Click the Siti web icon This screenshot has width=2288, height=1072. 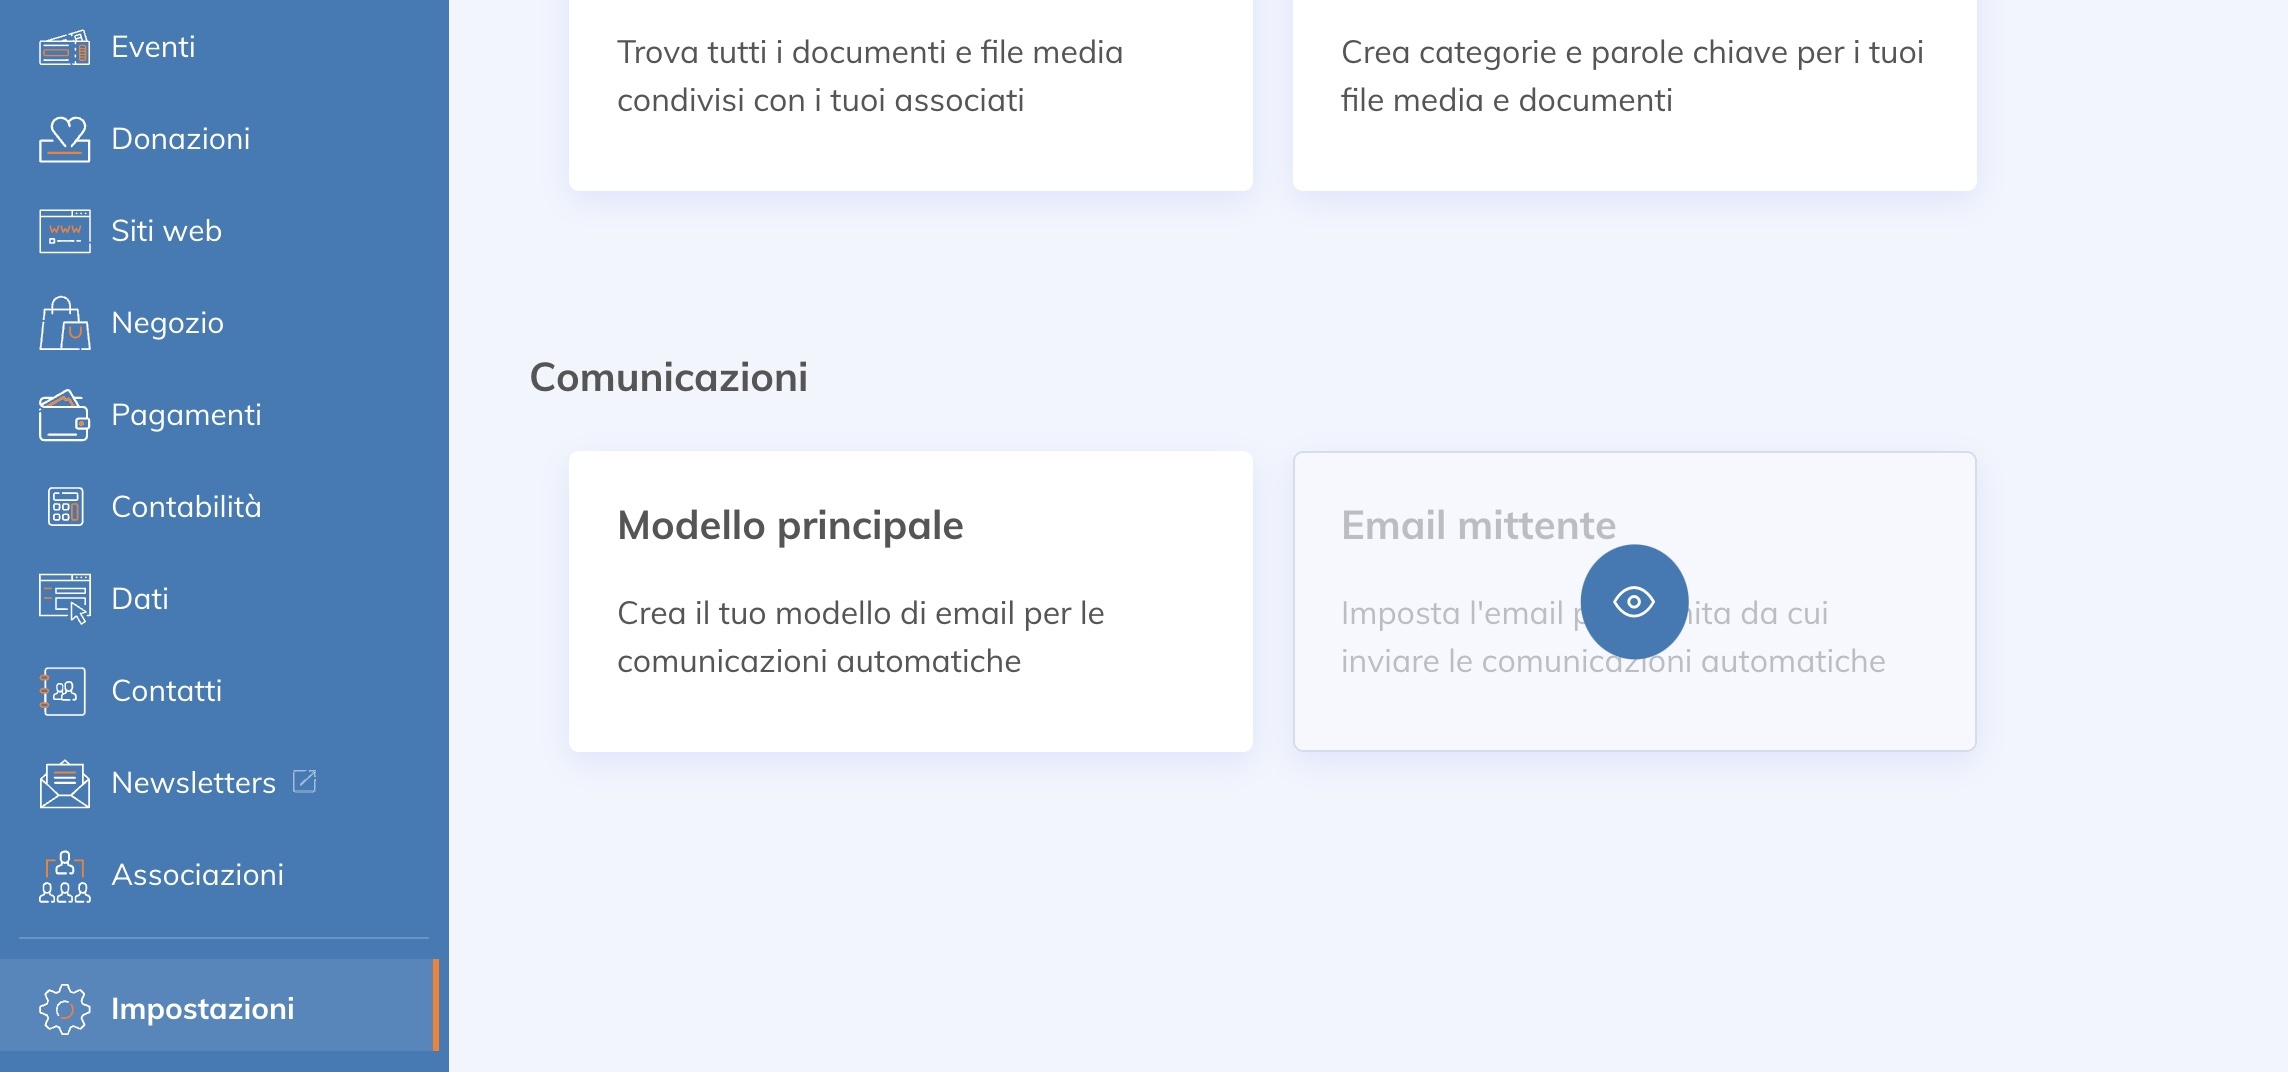pyautogui.click(x=63, y=230)
